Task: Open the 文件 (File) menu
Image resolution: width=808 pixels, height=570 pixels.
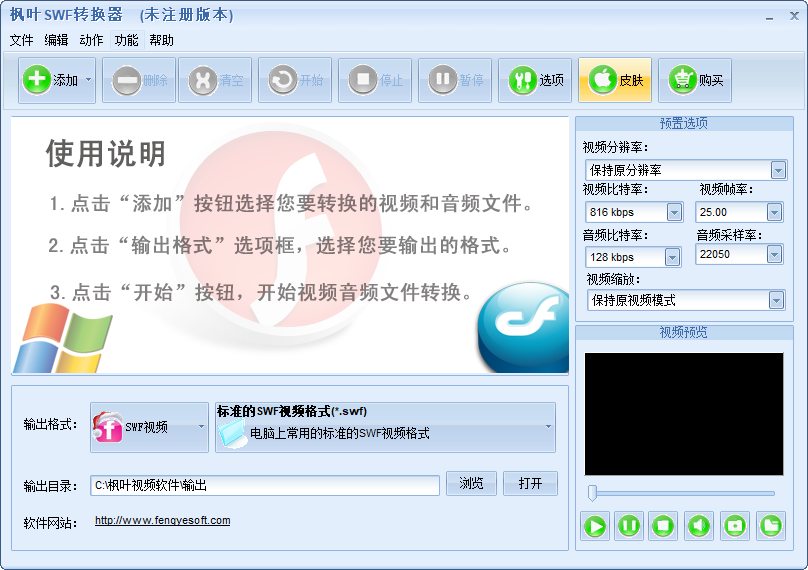Action: pos(21,40)
